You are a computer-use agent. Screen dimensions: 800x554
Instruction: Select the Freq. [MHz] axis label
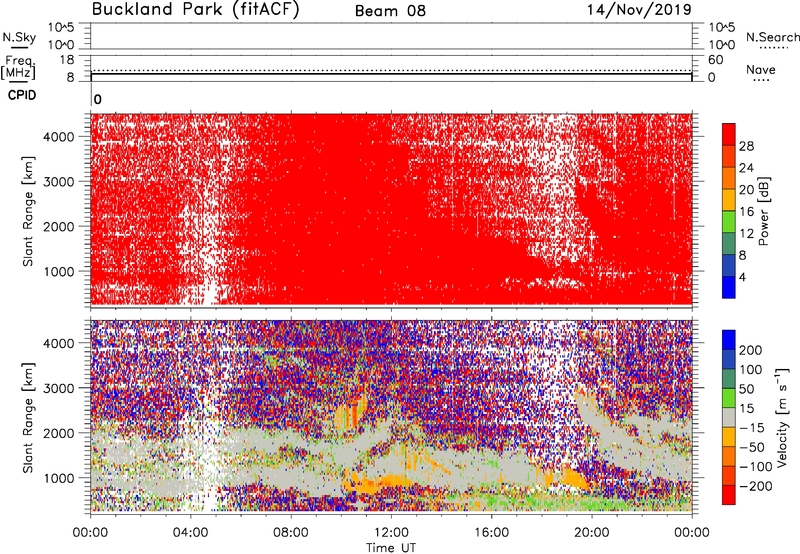[18, 68]
